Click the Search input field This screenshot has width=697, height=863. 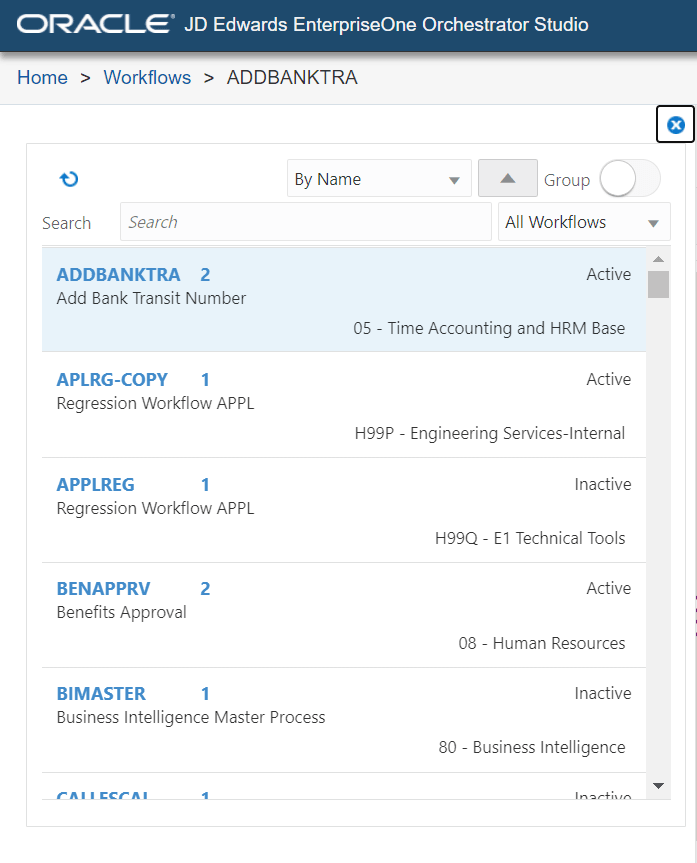click(x=305, y=222)
